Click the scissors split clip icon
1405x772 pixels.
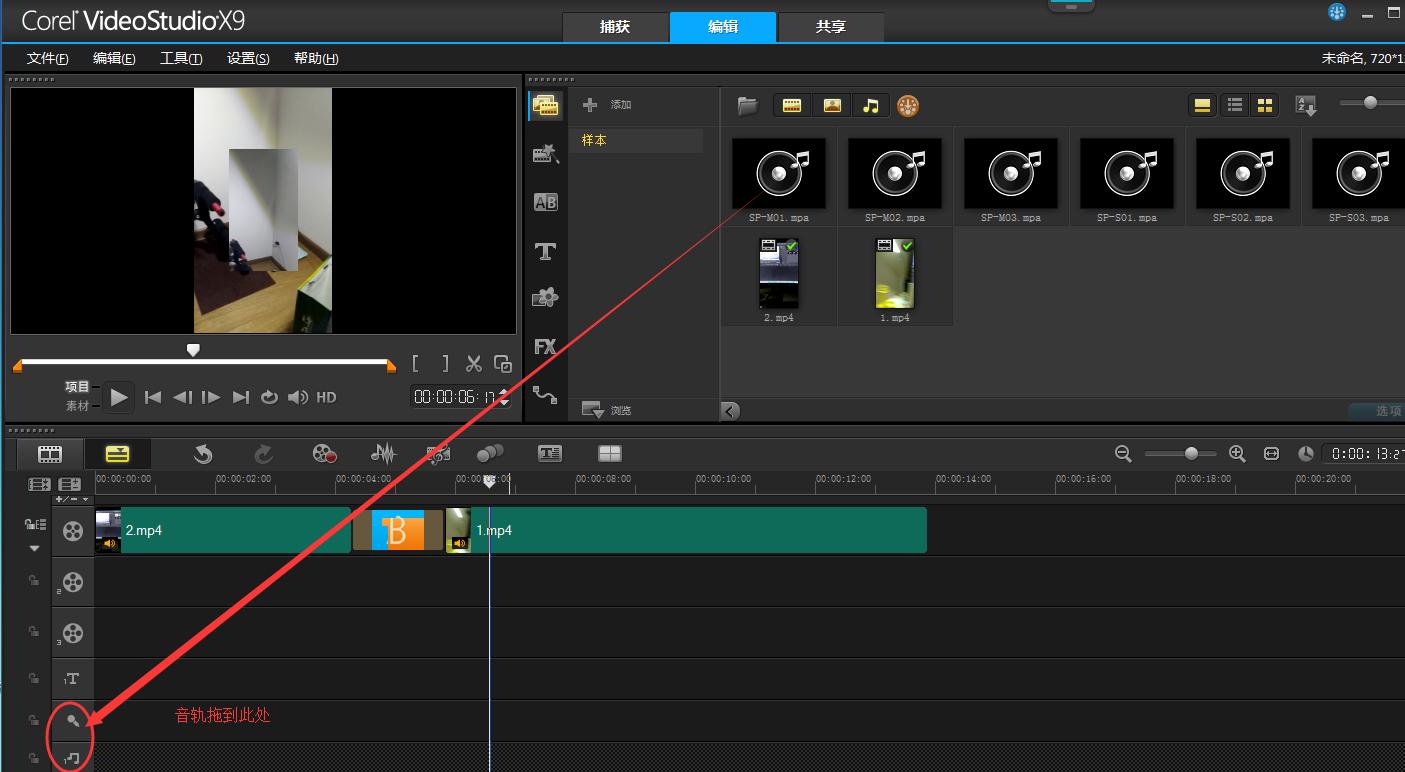coord(474,364)
